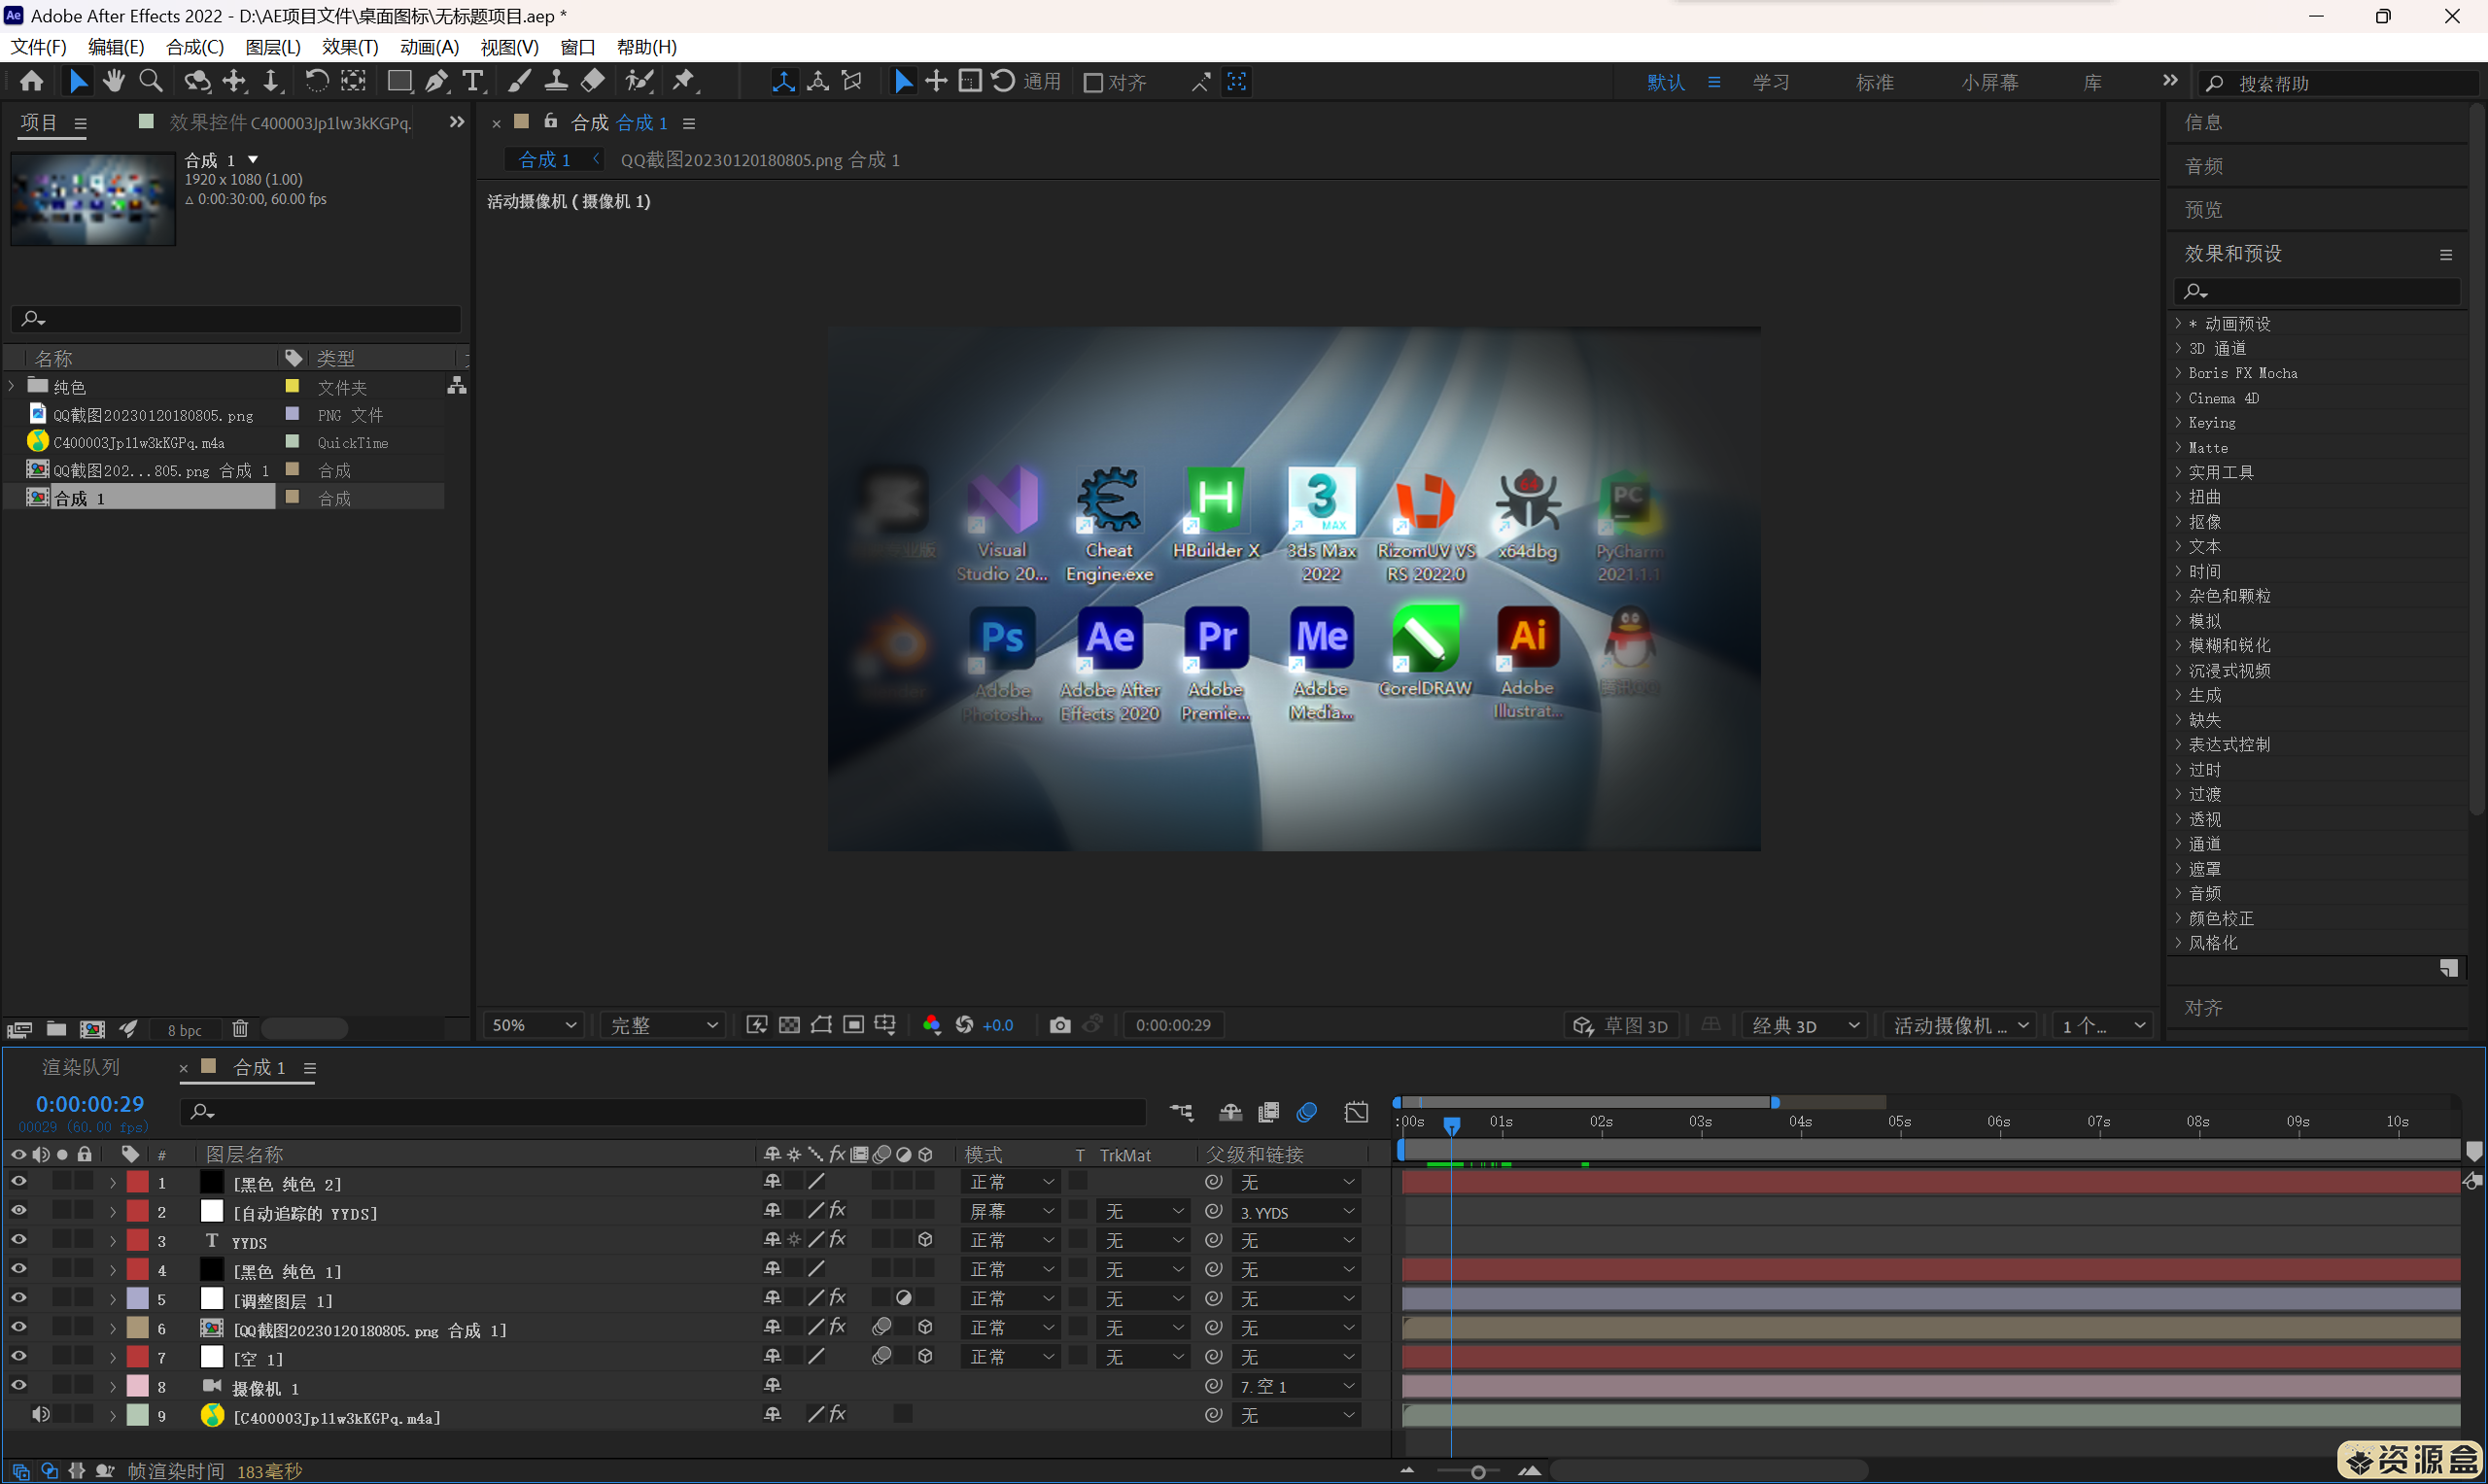This screenshot has width=2488, height=1484.
Task: Hide the 摄像机 1 layer
Action: (18, 1386)
